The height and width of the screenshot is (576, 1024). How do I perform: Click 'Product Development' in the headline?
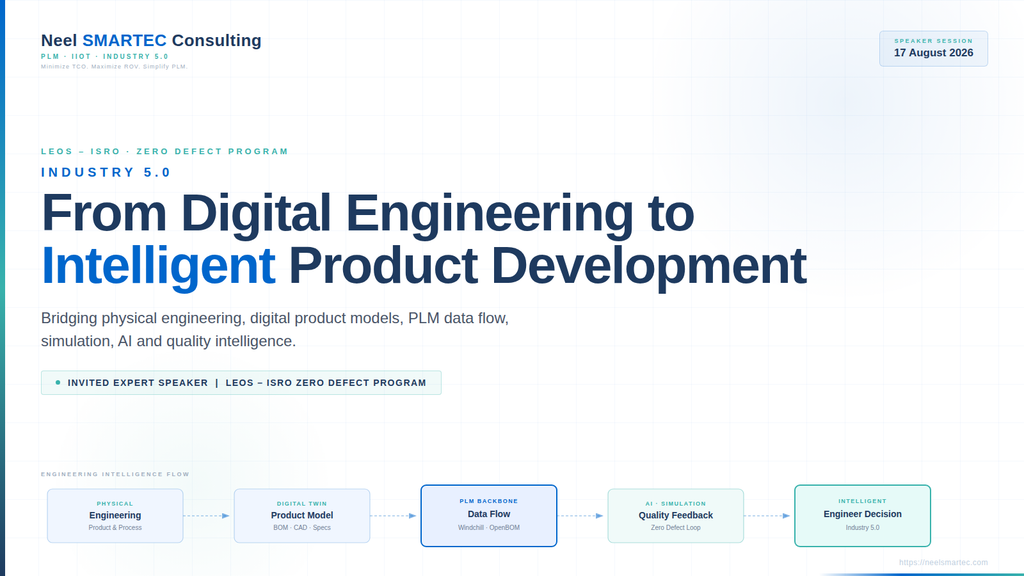point(547,265)
